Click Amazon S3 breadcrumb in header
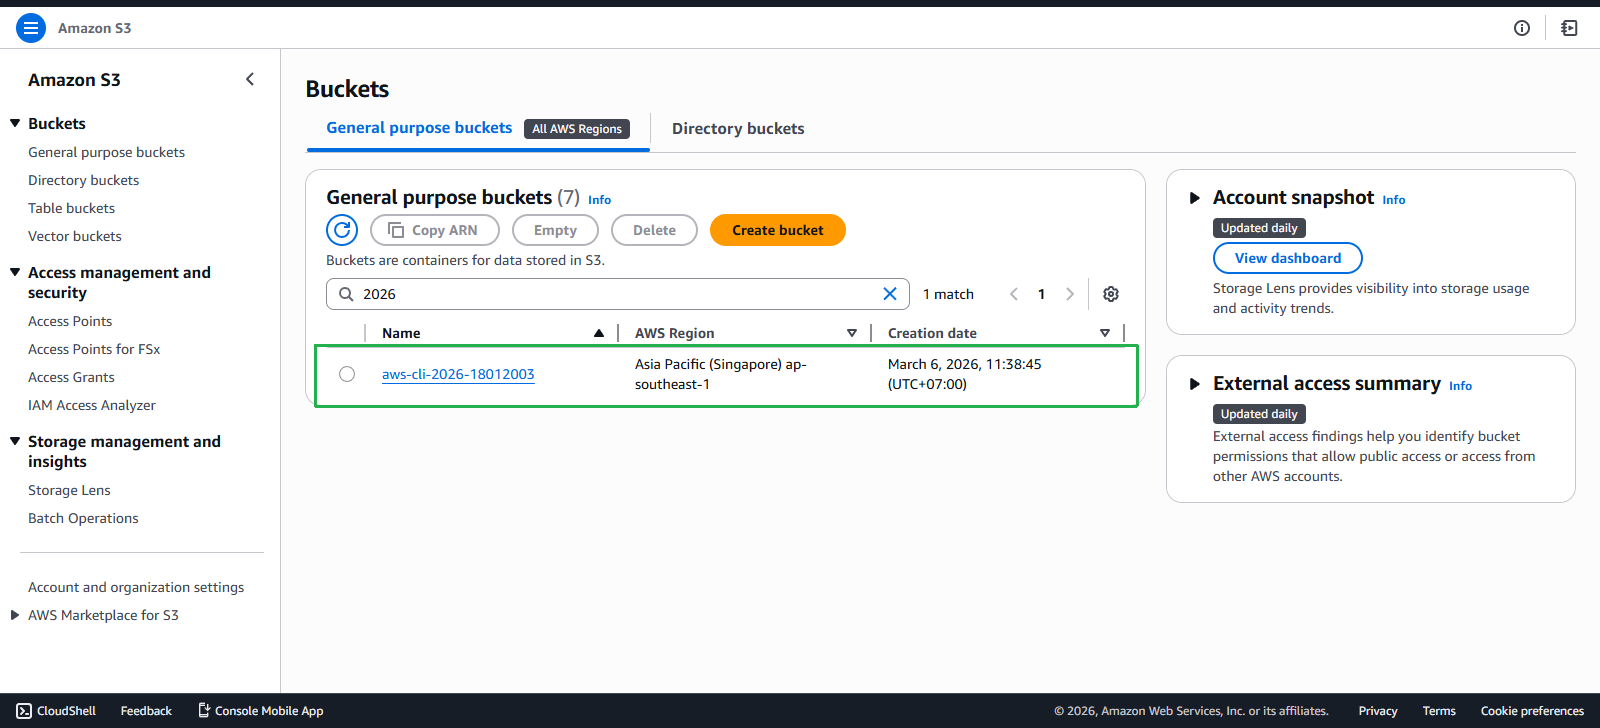1600x728 pixels. click(94, 28)
